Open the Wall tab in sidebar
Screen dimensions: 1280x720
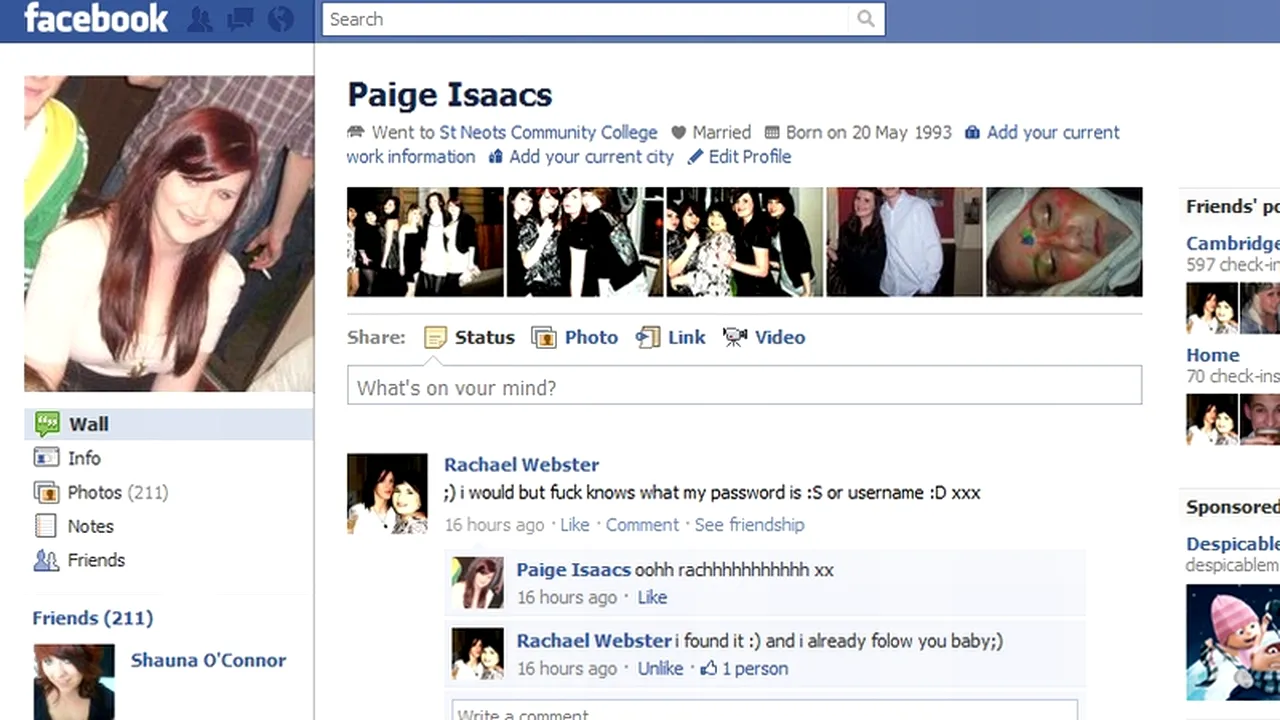88,424
